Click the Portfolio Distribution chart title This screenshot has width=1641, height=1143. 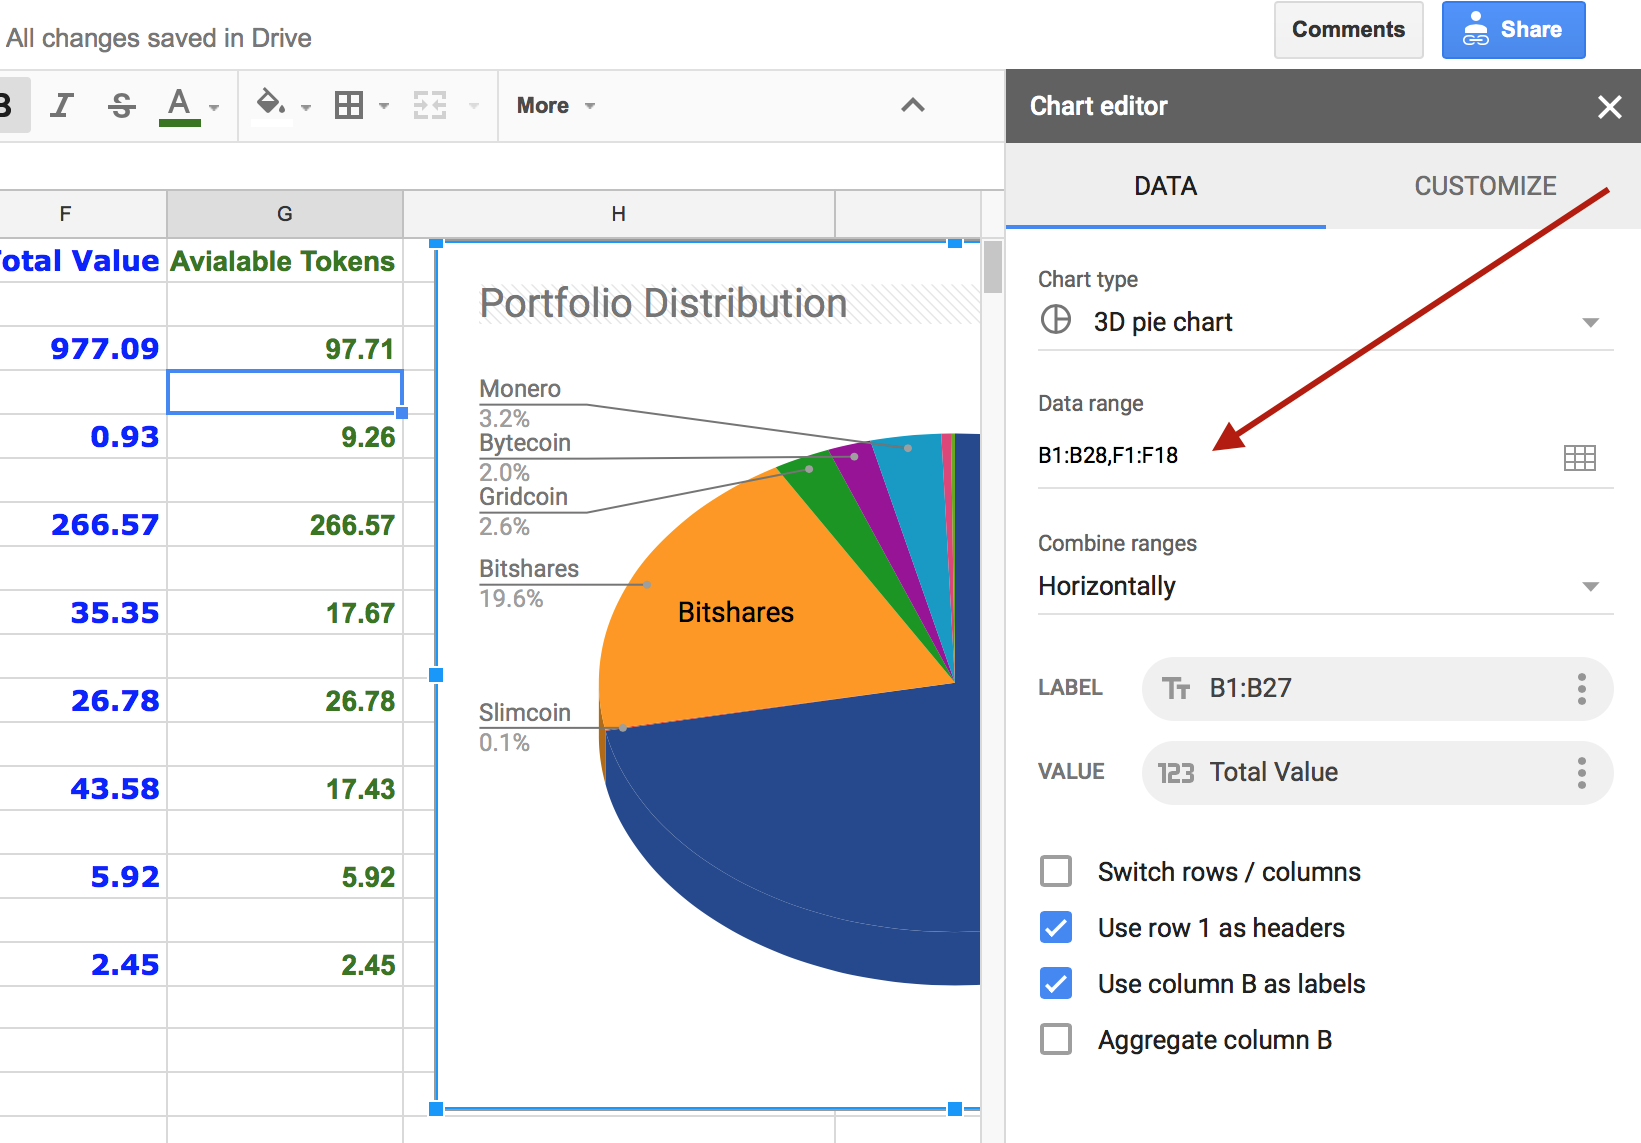click(663, 303)
